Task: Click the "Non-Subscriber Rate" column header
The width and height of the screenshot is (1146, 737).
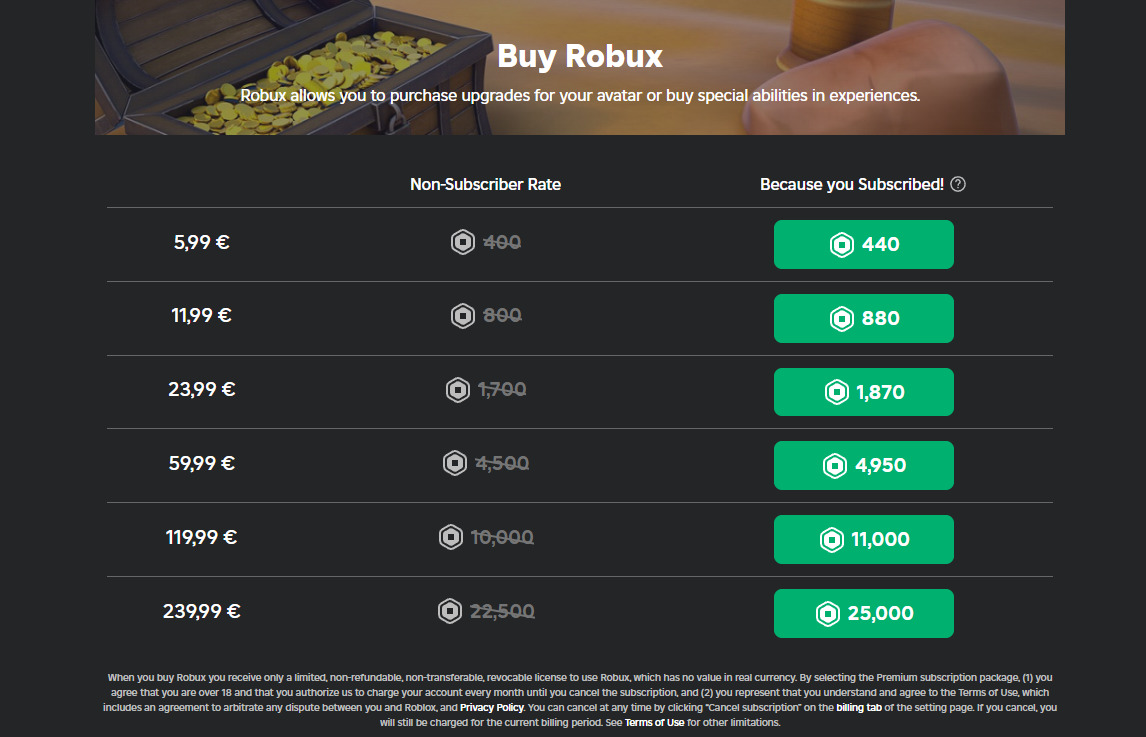Action: tap(485, 184)
